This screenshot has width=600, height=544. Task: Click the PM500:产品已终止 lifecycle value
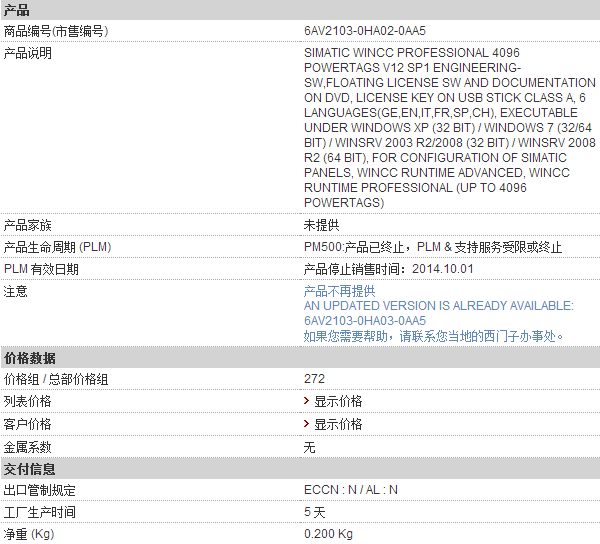[x=433, y=247]
